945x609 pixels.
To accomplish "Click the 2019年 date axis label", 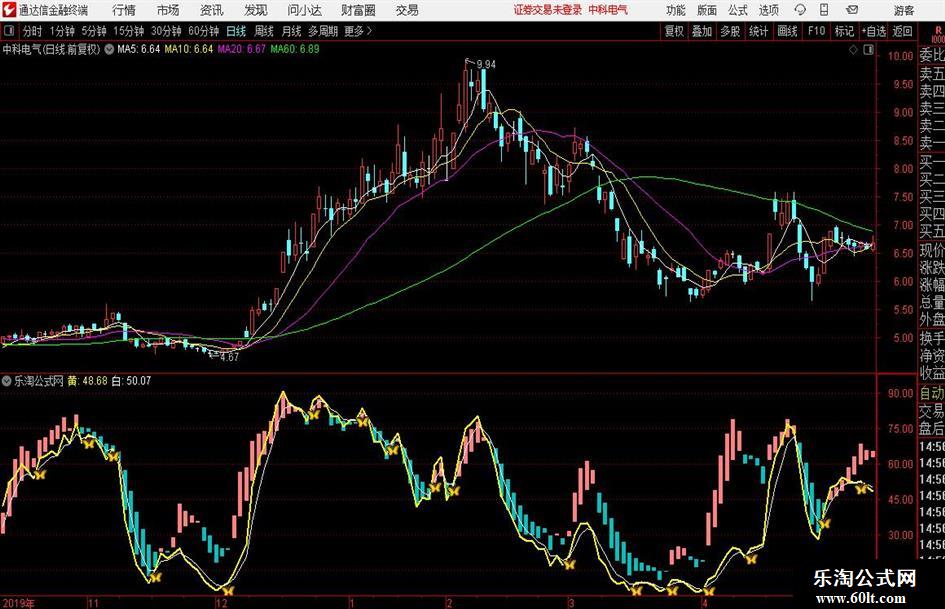I will click(x=18, y=603).
